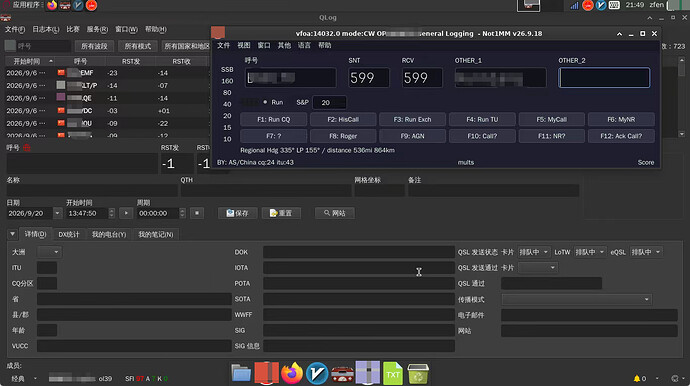Image resolution: width=690 pixels, height=386 pixels.
Task: Open the red round launcher in the top-left panel
Action: pos(92,5)
